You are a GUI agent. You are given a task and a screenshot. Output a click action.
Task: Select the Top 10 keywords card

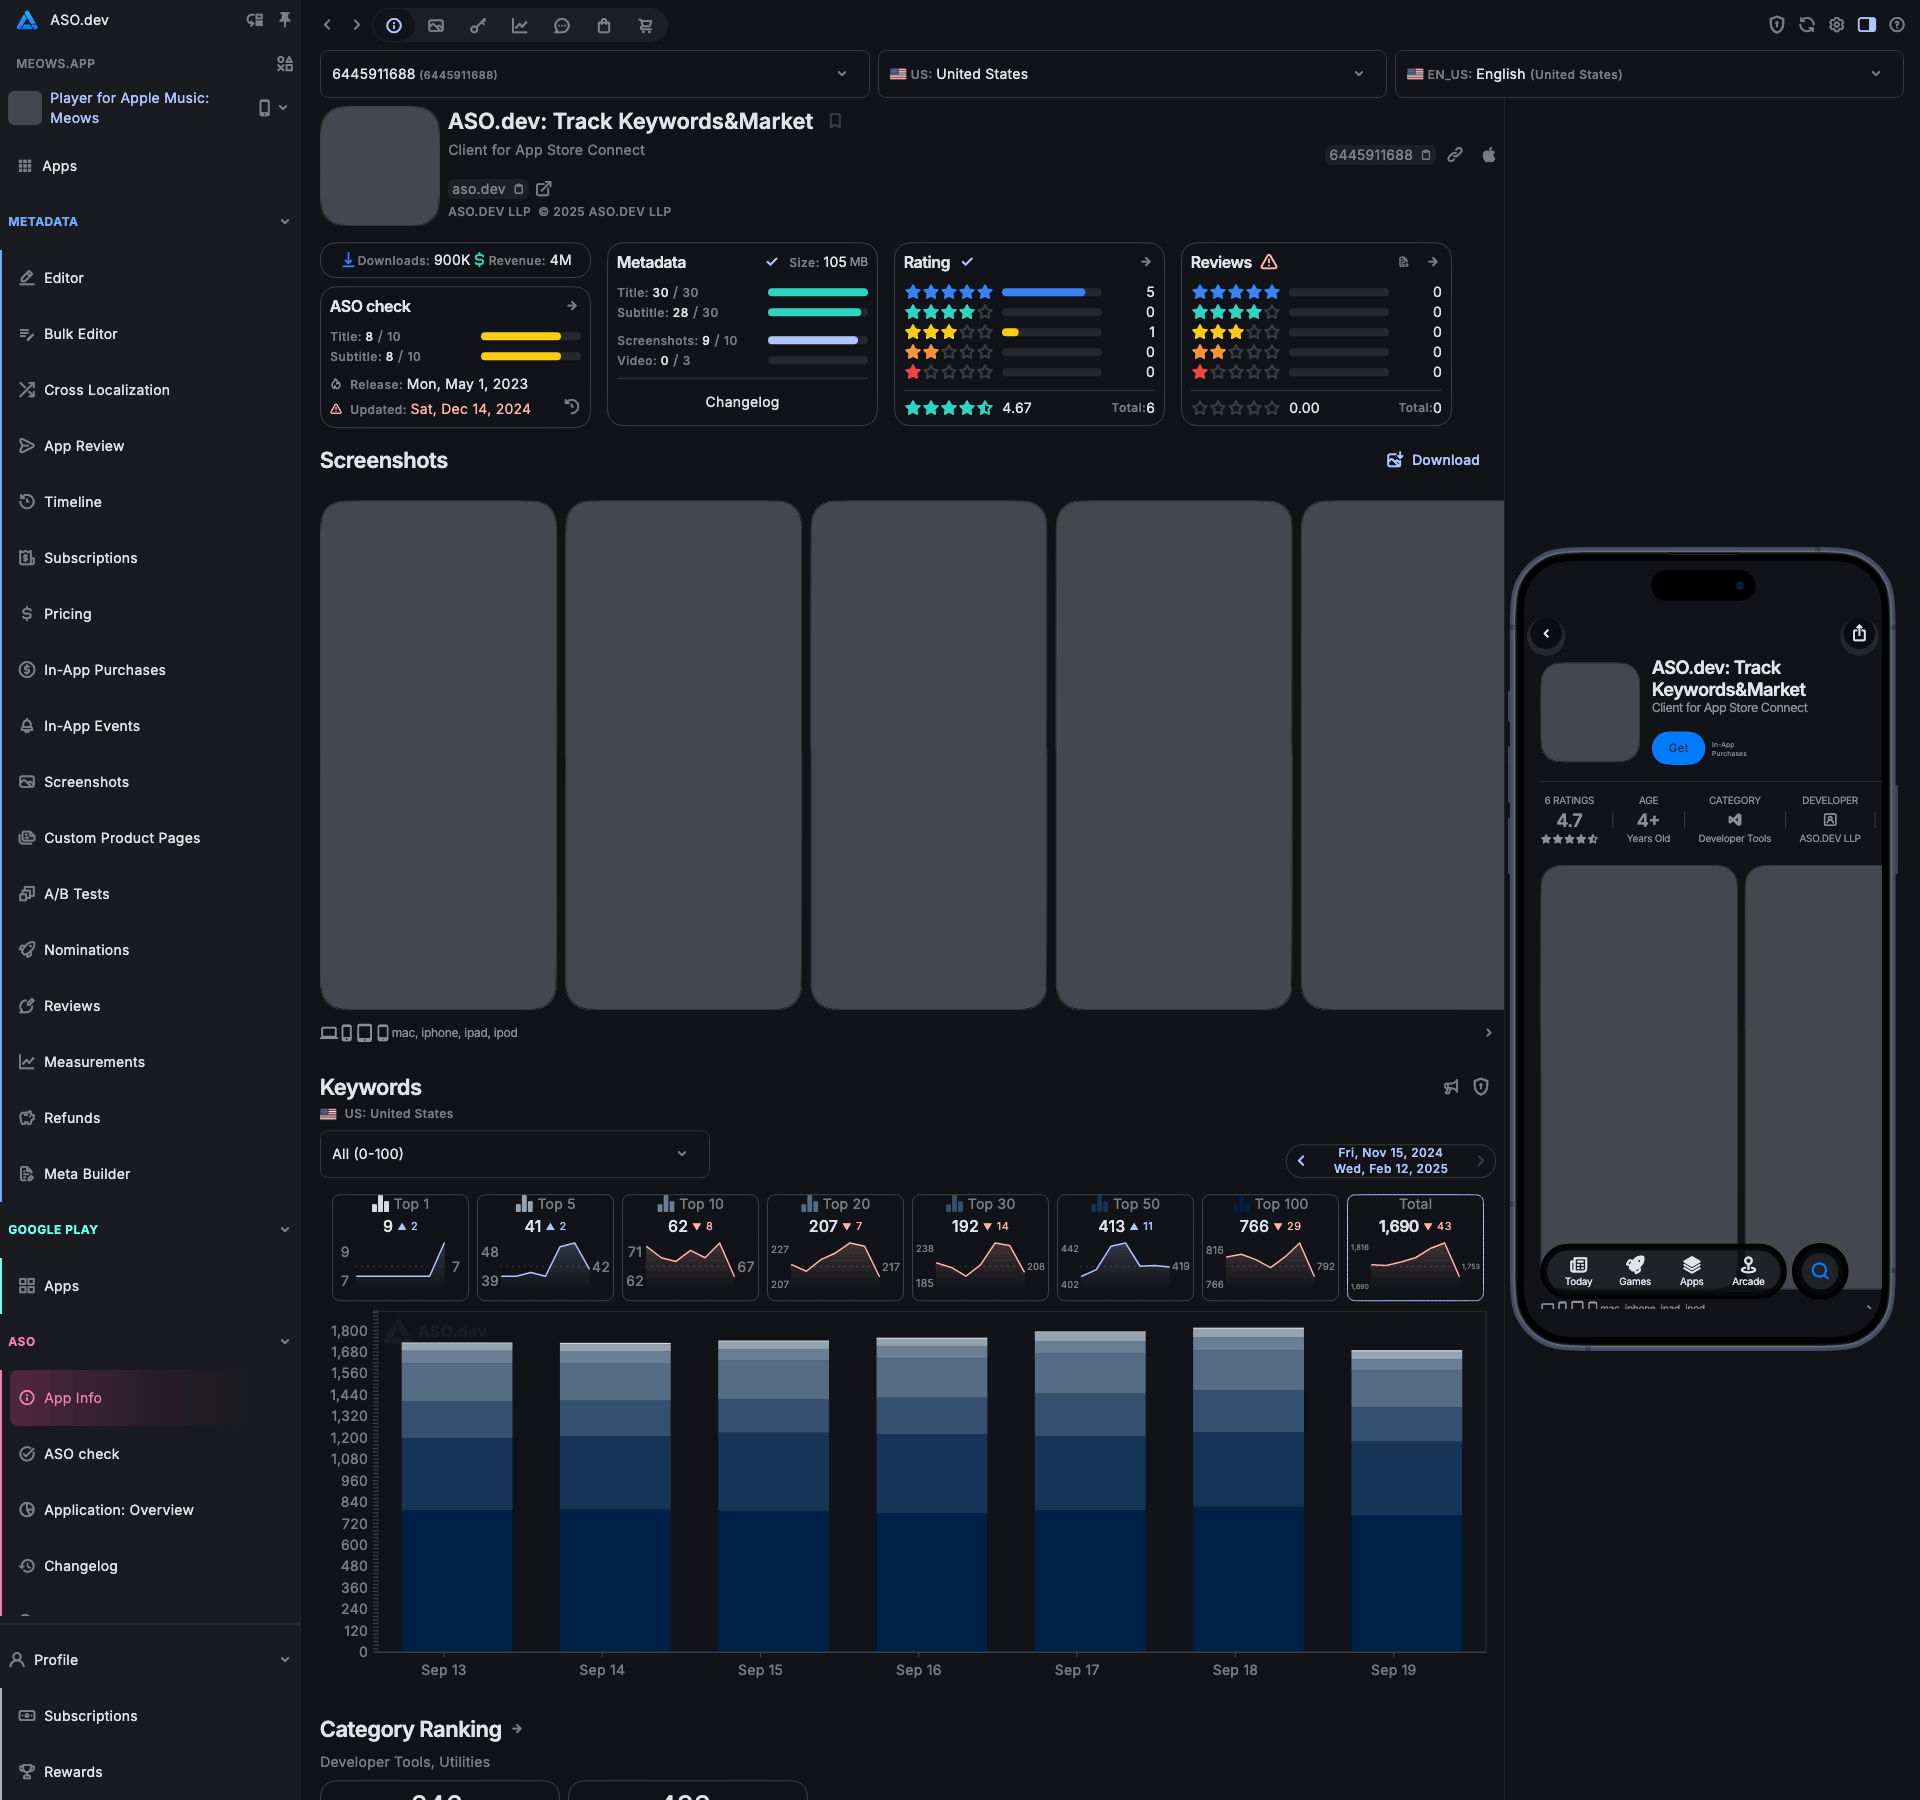point(690,1247)
